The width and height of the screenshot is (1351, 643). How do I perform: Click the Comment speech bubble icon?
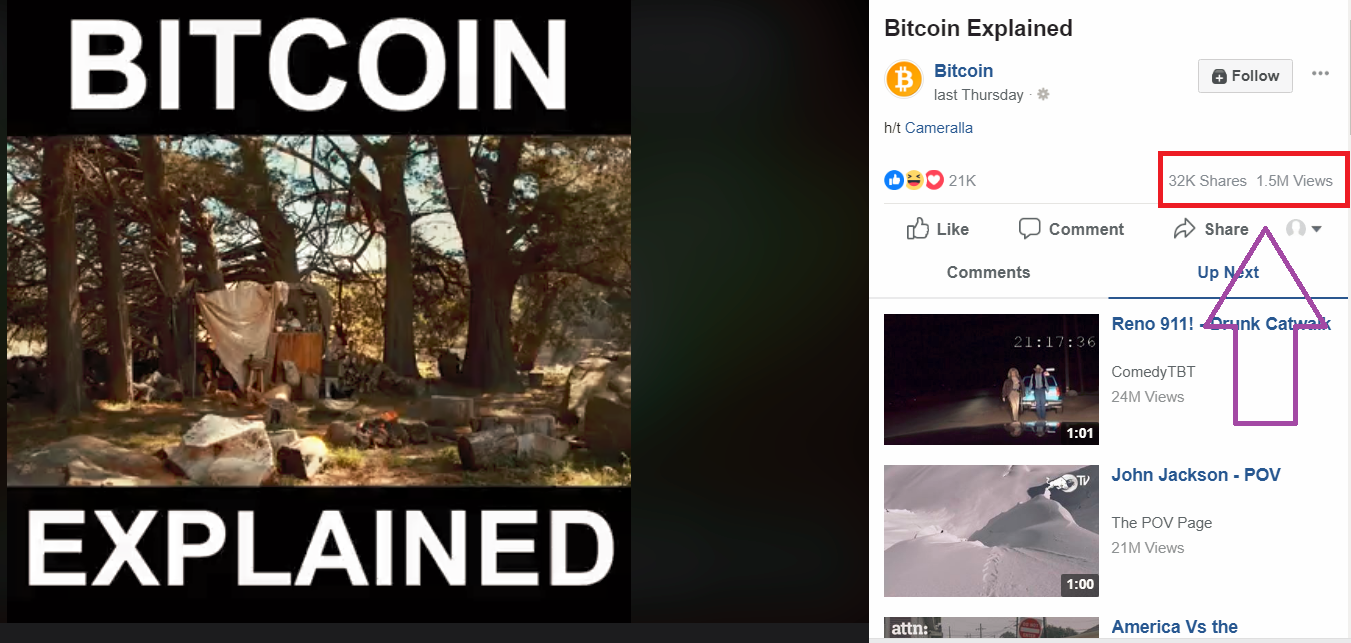(1029, 229)
